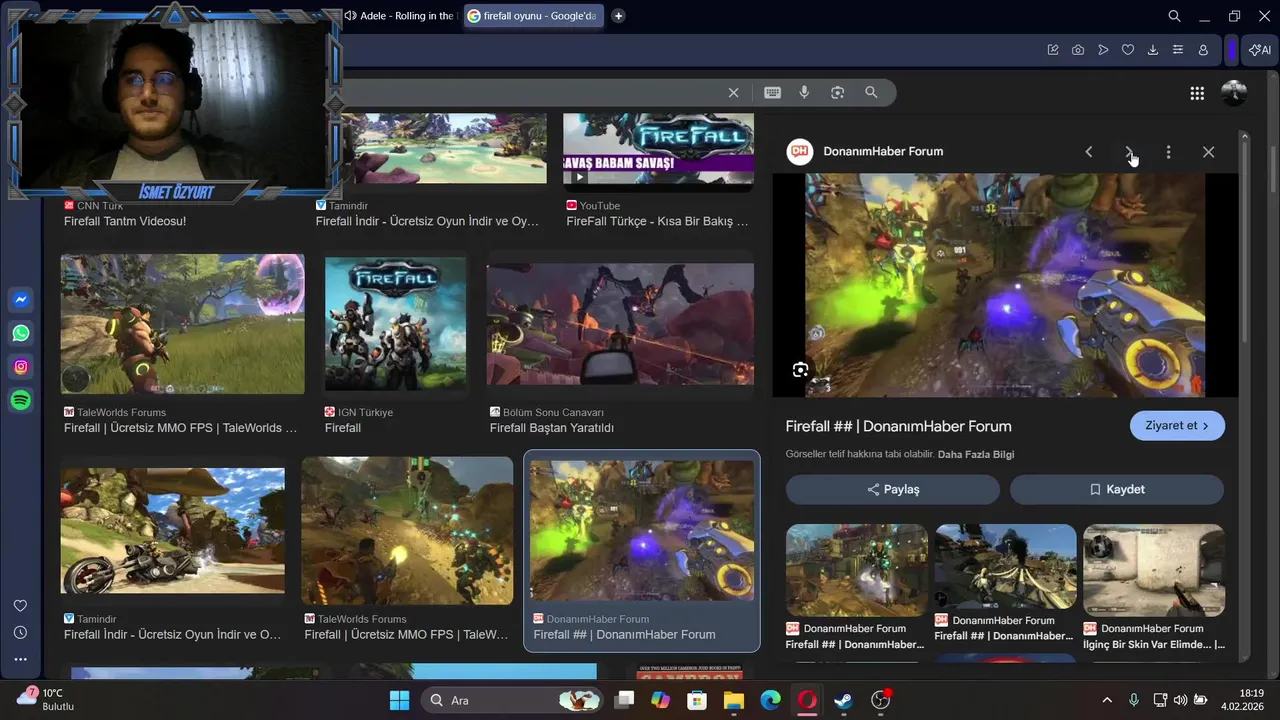1280x720 pixels.
Task: Open the weather widget 10°C Bulutlu
Action: point(45,699)
